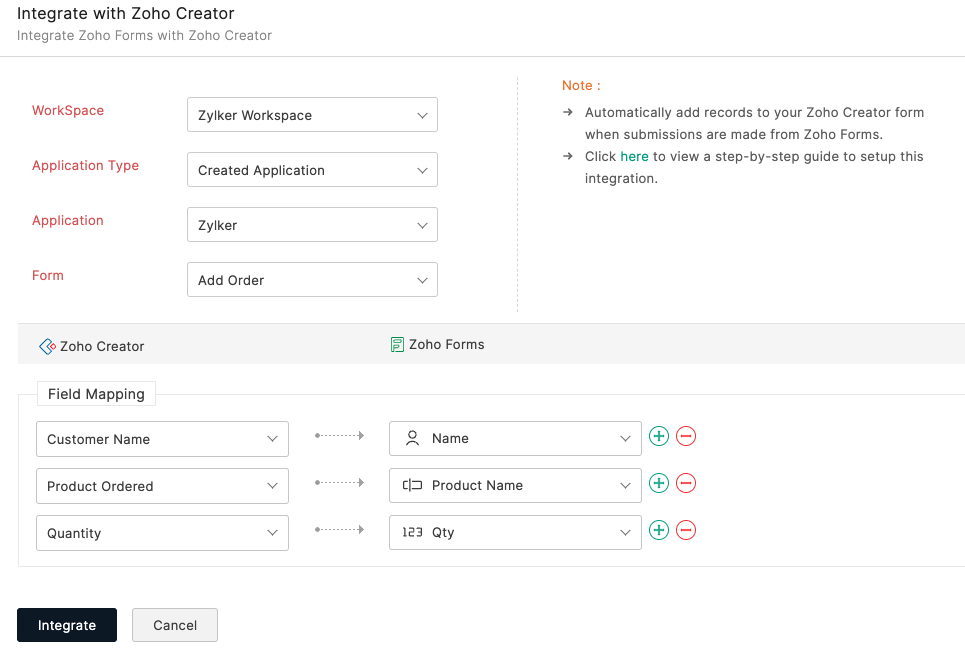
Task: Open the Form dropdown showing Add Order
Action: click(x=312, y=280)
